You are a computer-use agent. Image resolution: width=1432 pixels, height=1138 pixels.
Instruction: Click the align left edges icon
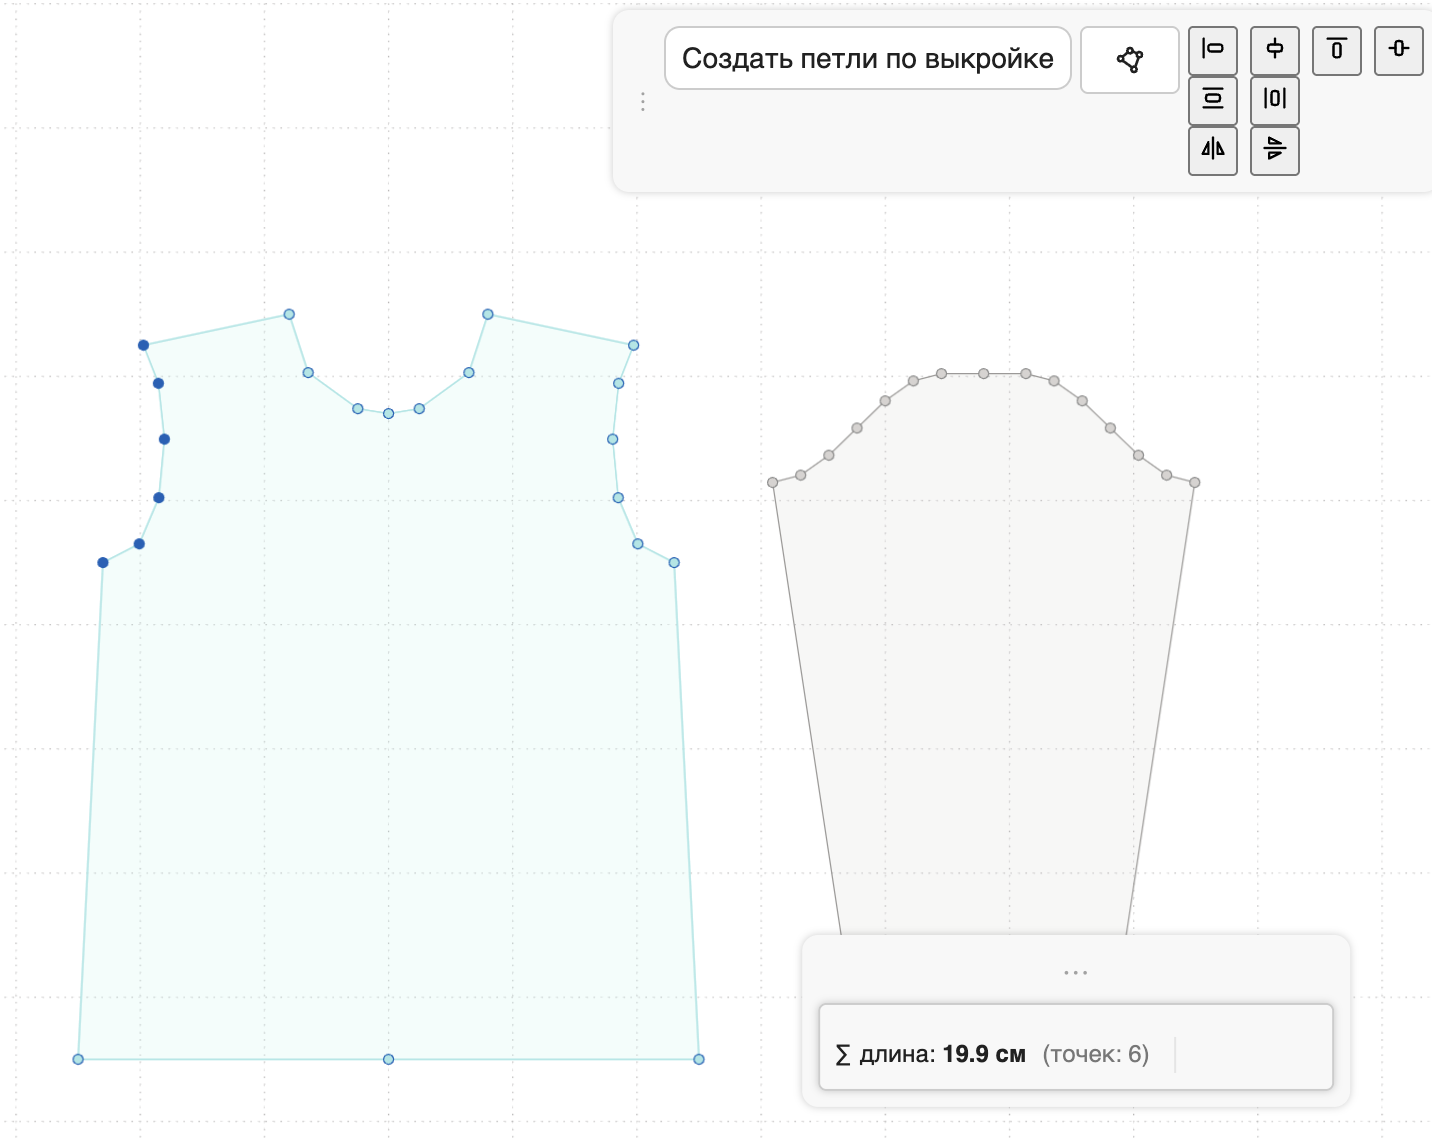coord(1213,50)
